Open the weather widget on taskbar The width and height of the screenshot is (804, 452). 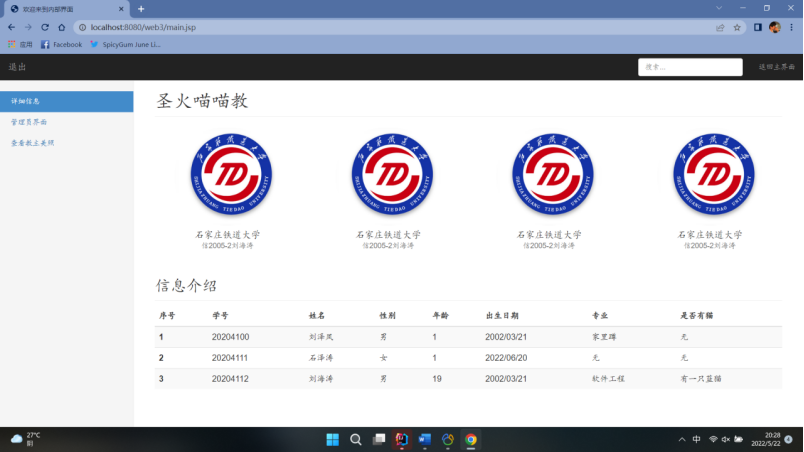[x=26, y=439]
